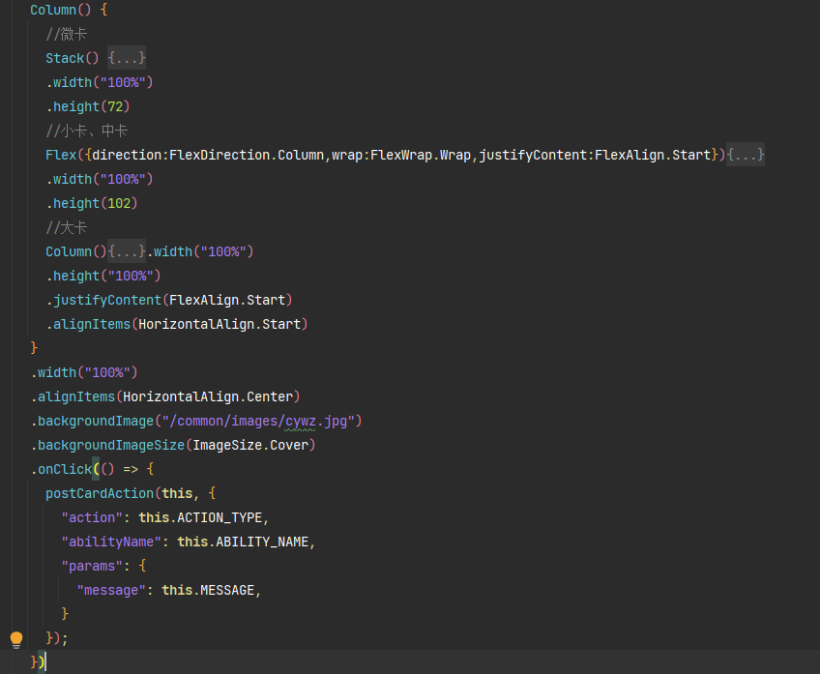The image size is (820, 674).
Task: Click 'justifyContent:FlexAlign.Start' in Flex options
Action: click(595, 155)
